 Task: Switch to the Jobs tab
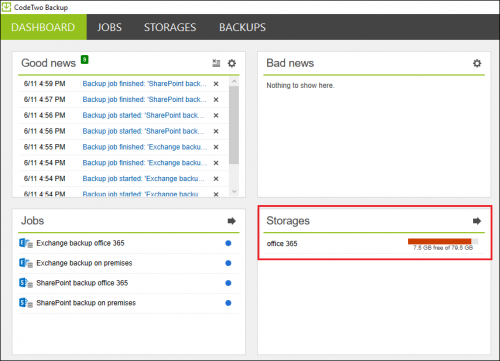pos(109,27)
